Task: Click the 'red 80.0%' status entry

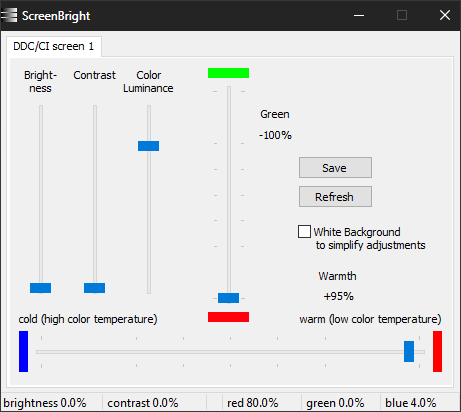Action: pos(253,403)
